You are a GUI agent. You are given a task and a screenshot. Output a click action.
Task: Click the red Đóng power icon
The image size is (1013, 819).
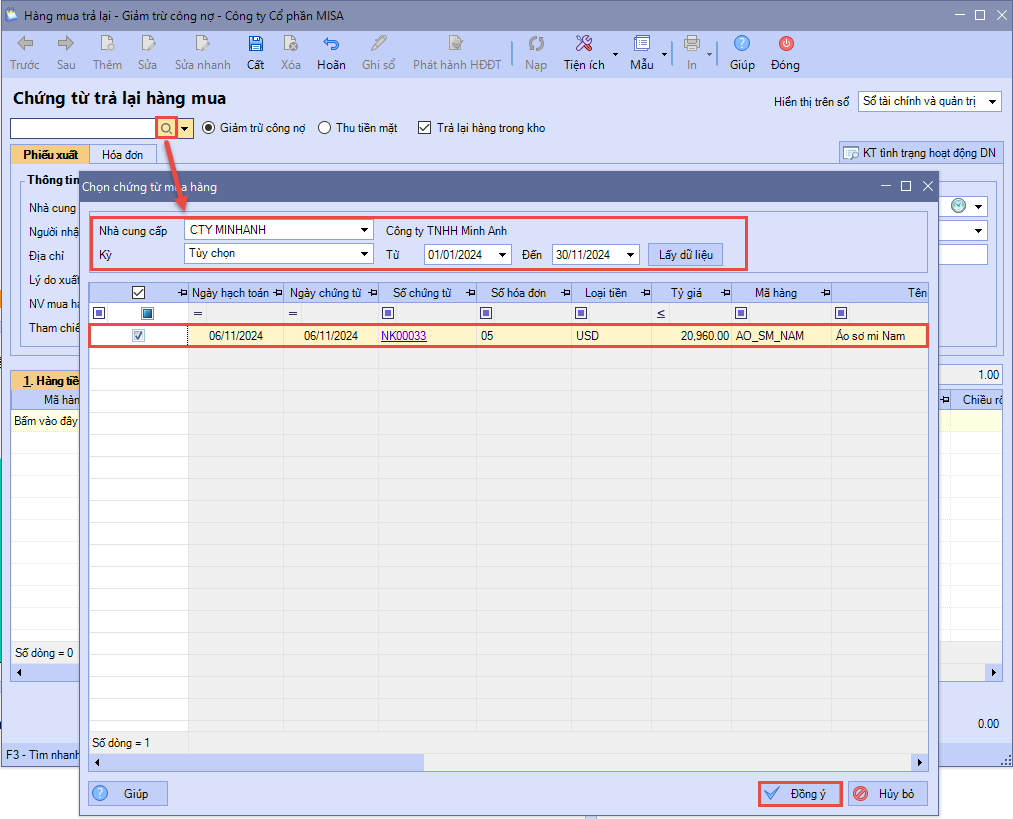coord(785,44)
